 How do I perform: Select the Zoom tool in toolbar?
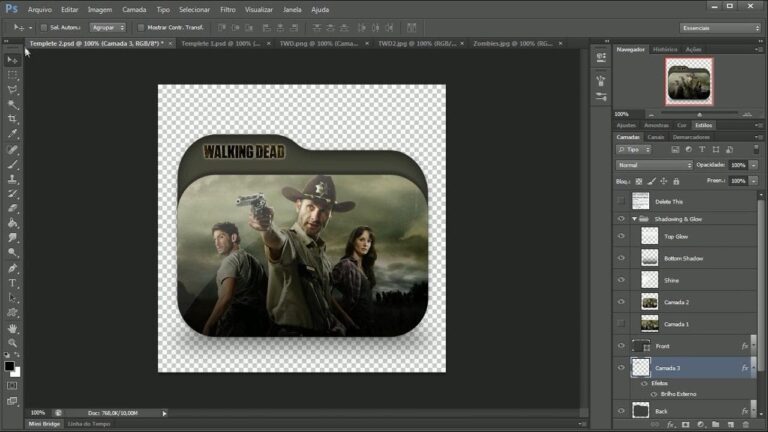click(12, 343)
